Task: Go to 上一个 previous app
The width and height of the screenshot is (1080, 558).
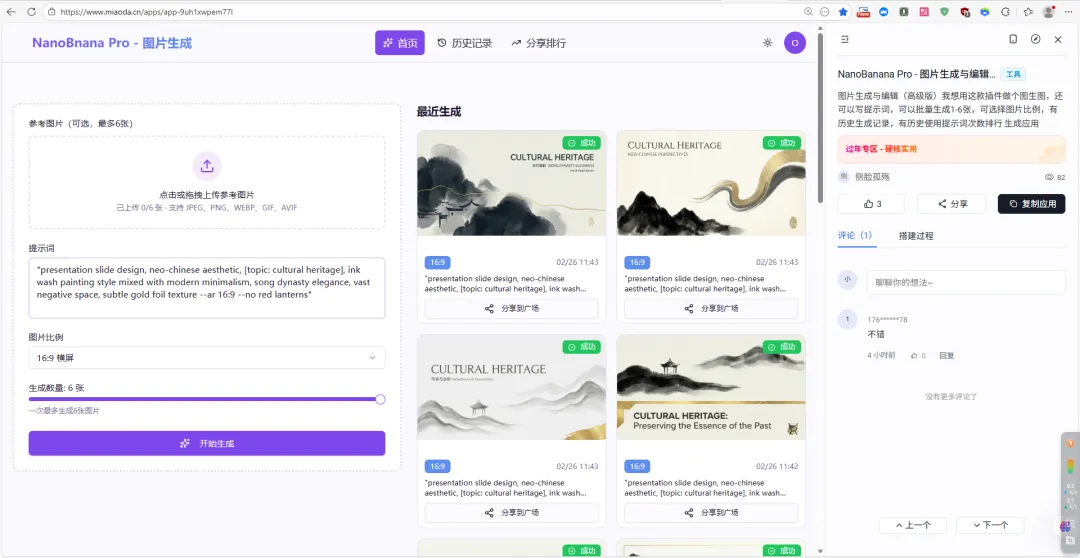Action: click(913, 525)
